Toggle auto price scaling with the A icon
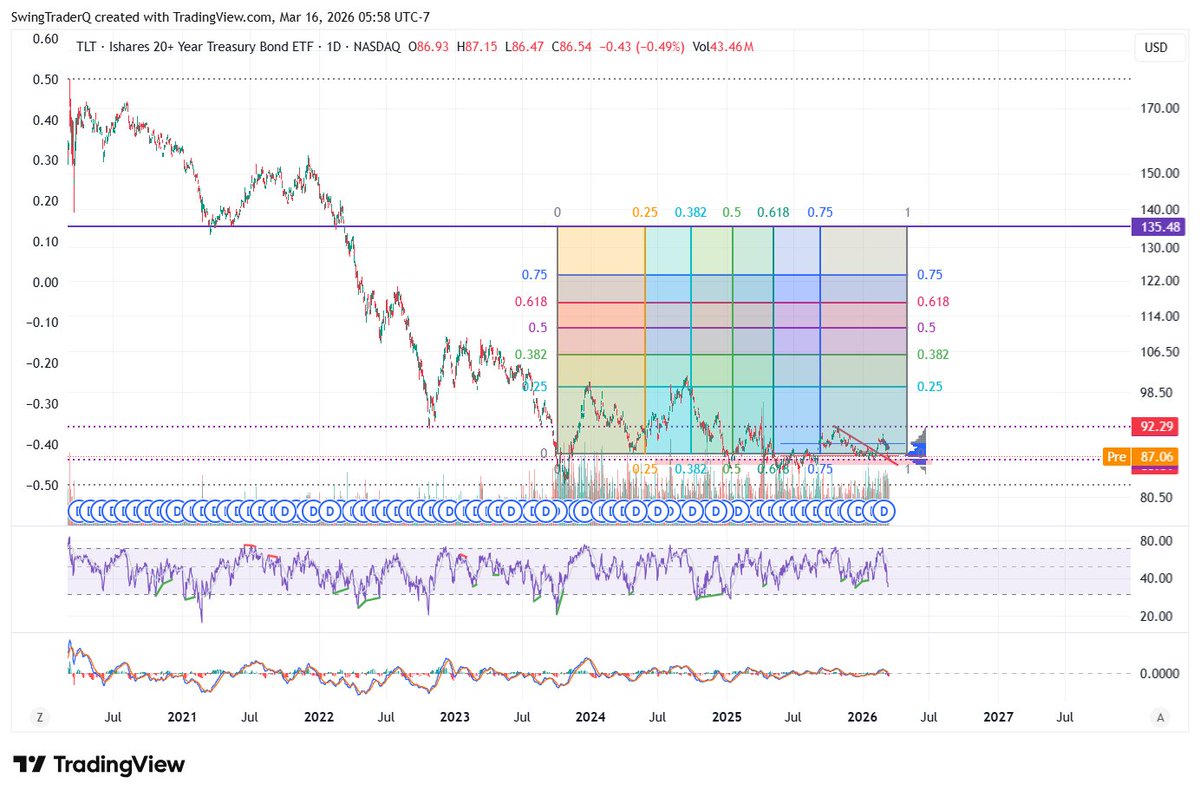 [1160, 717]
